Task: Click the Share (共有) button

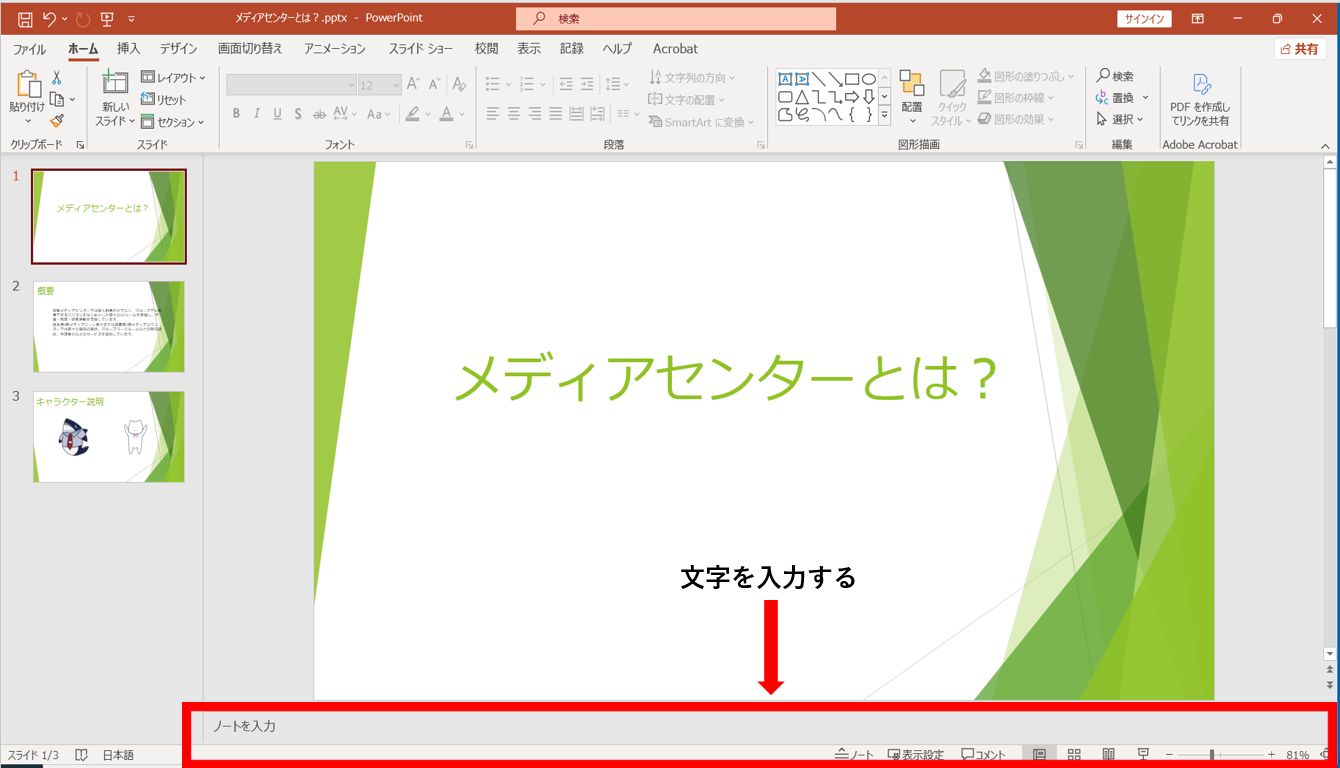Action: point(1300,49)
